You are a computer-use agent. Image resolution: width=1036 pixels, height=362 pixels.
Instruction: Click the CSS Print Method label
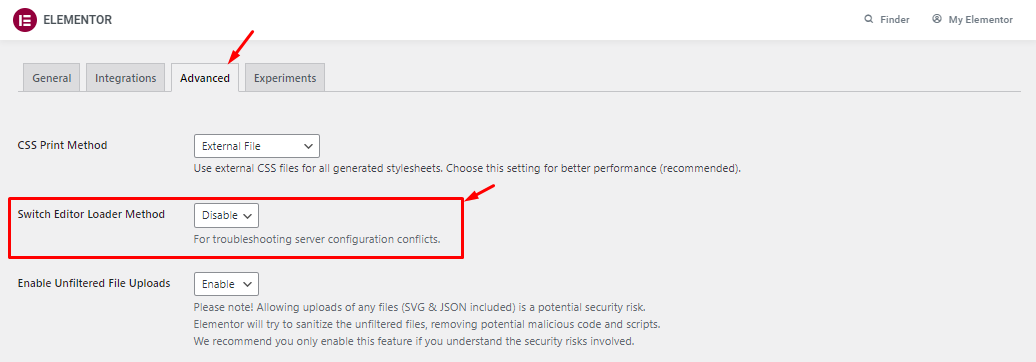(62, 145)
